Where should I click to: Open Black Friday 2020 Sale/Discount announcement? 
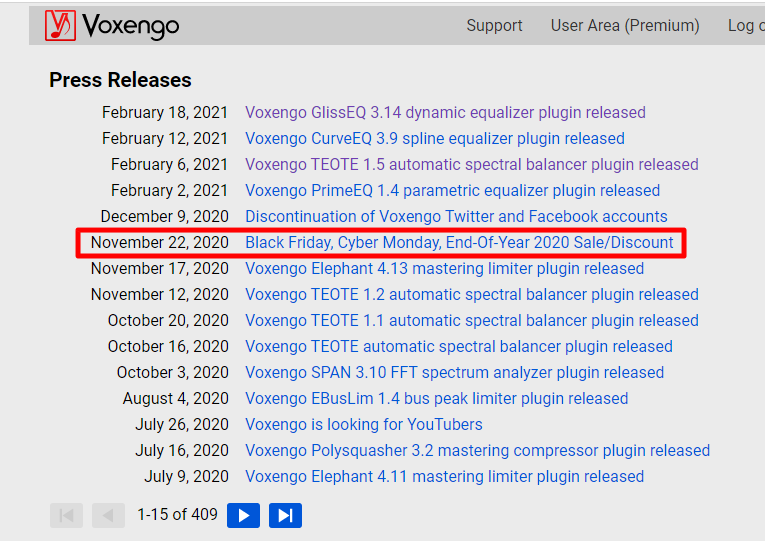tap(459, 243)
